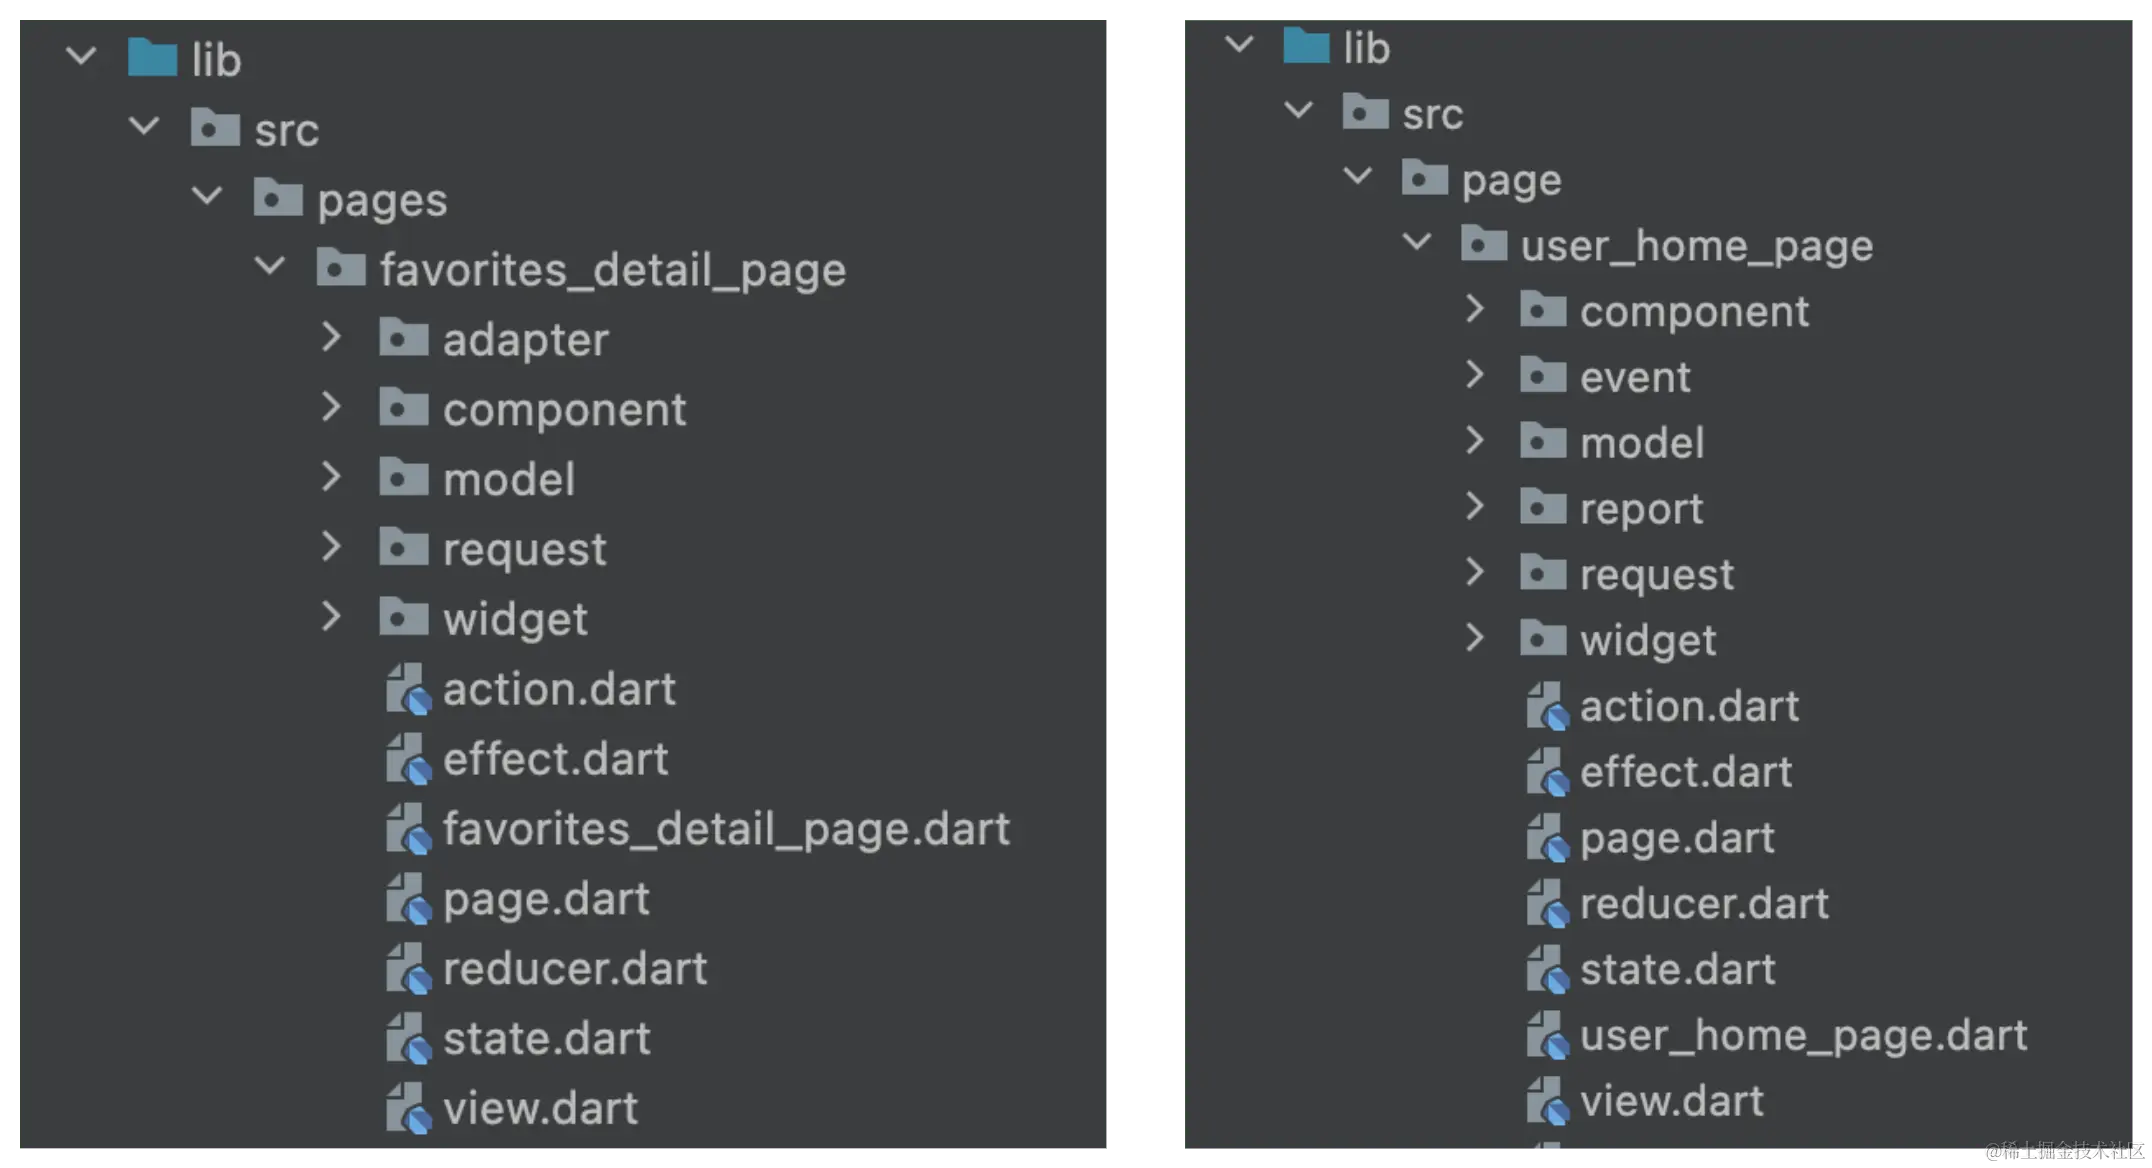Click the Dart file icon beside user_home_page.dart
Image resolution: width=2152 pixels, height=1168 pixels.
1547,1035
